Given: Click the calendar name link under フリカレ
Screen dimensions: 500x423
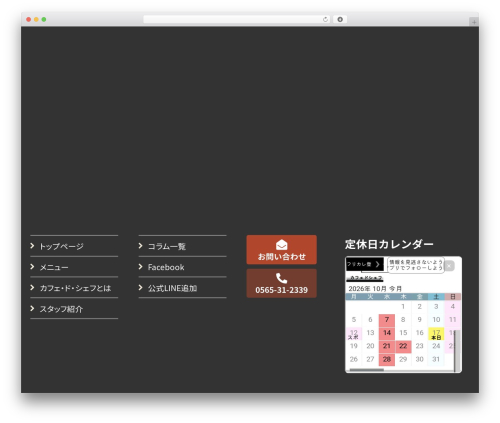Looking at the screenshot, I should tap(365, 278).
